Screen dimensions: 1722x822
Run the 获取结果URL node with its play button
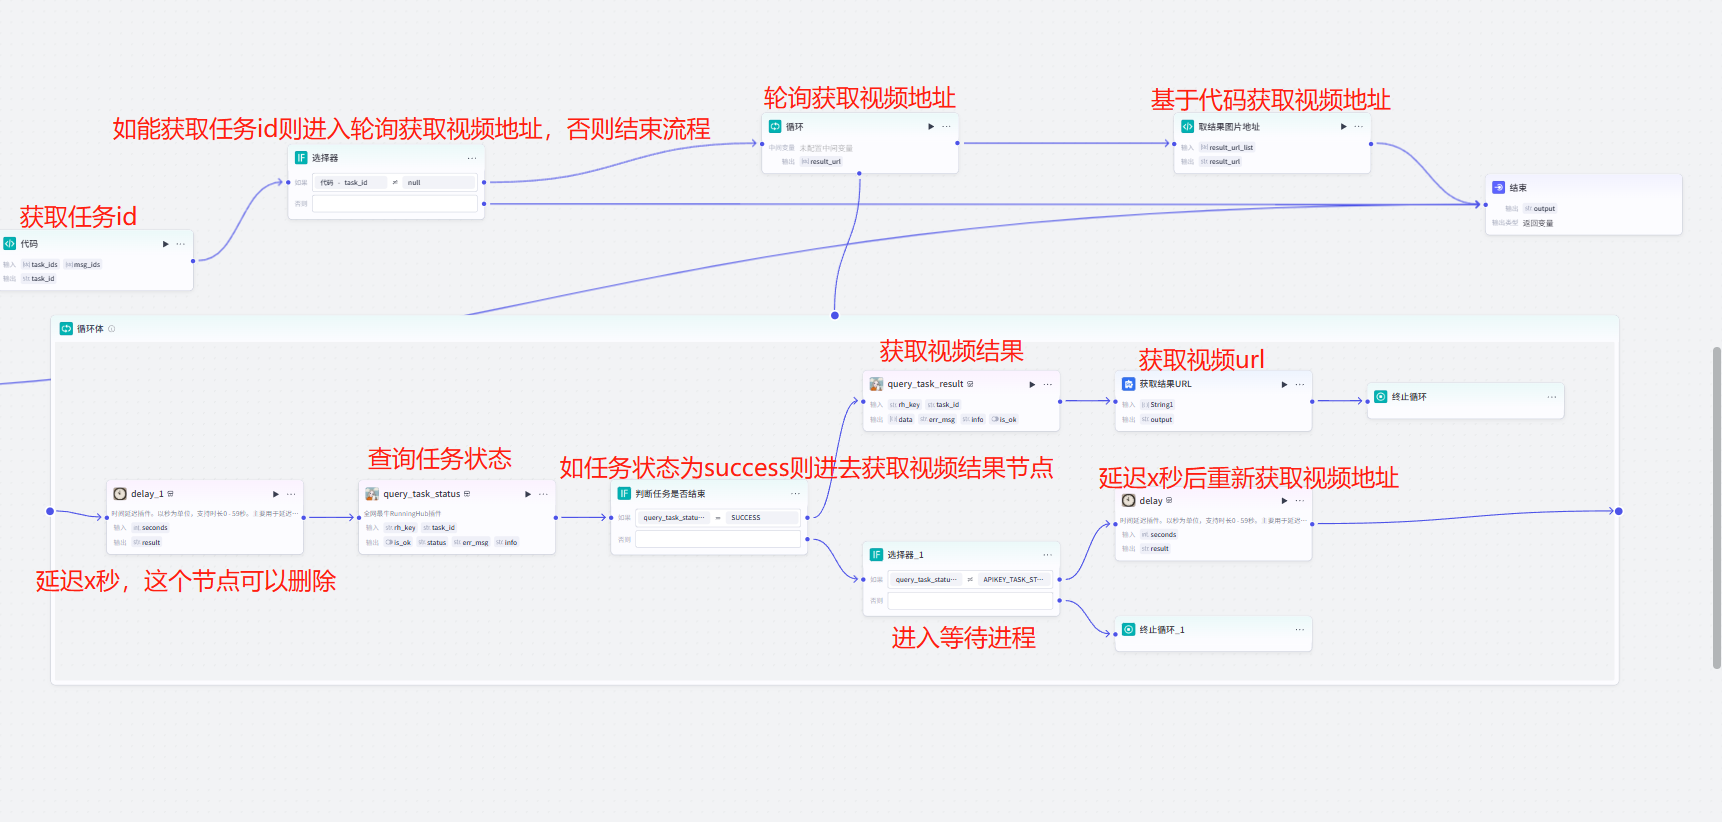point(1285,384)
